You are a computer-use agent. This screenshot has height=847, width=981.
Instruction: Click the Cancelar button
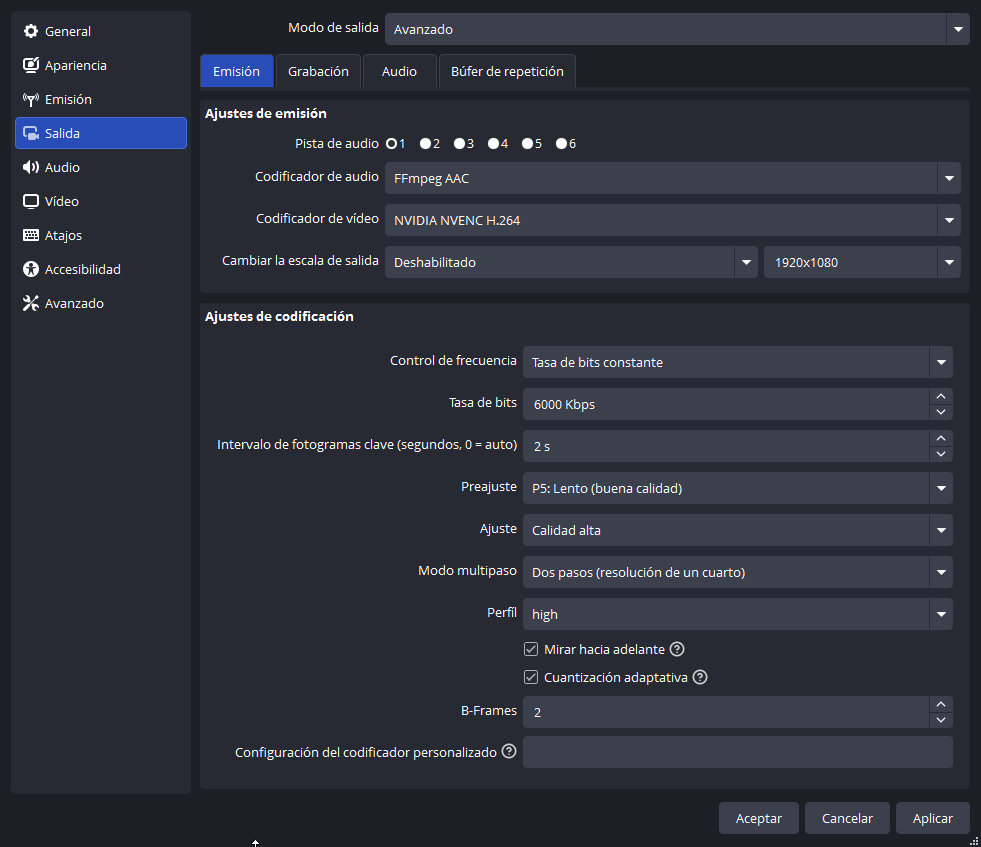point(847,818)
